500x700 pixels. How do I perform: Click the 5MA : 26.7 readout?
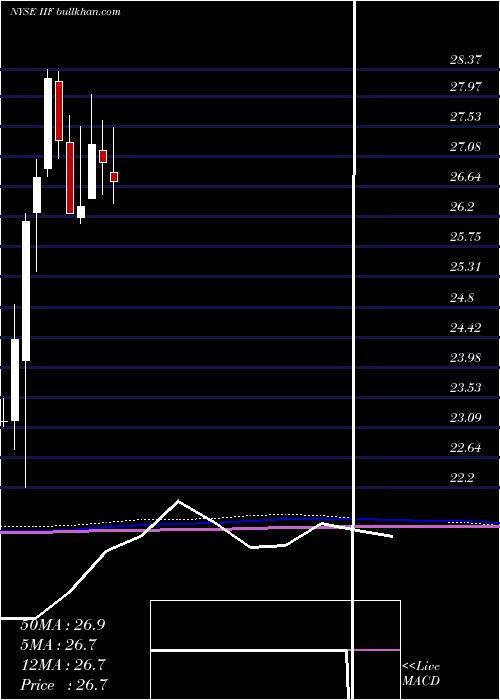click(x=59, y=645)
